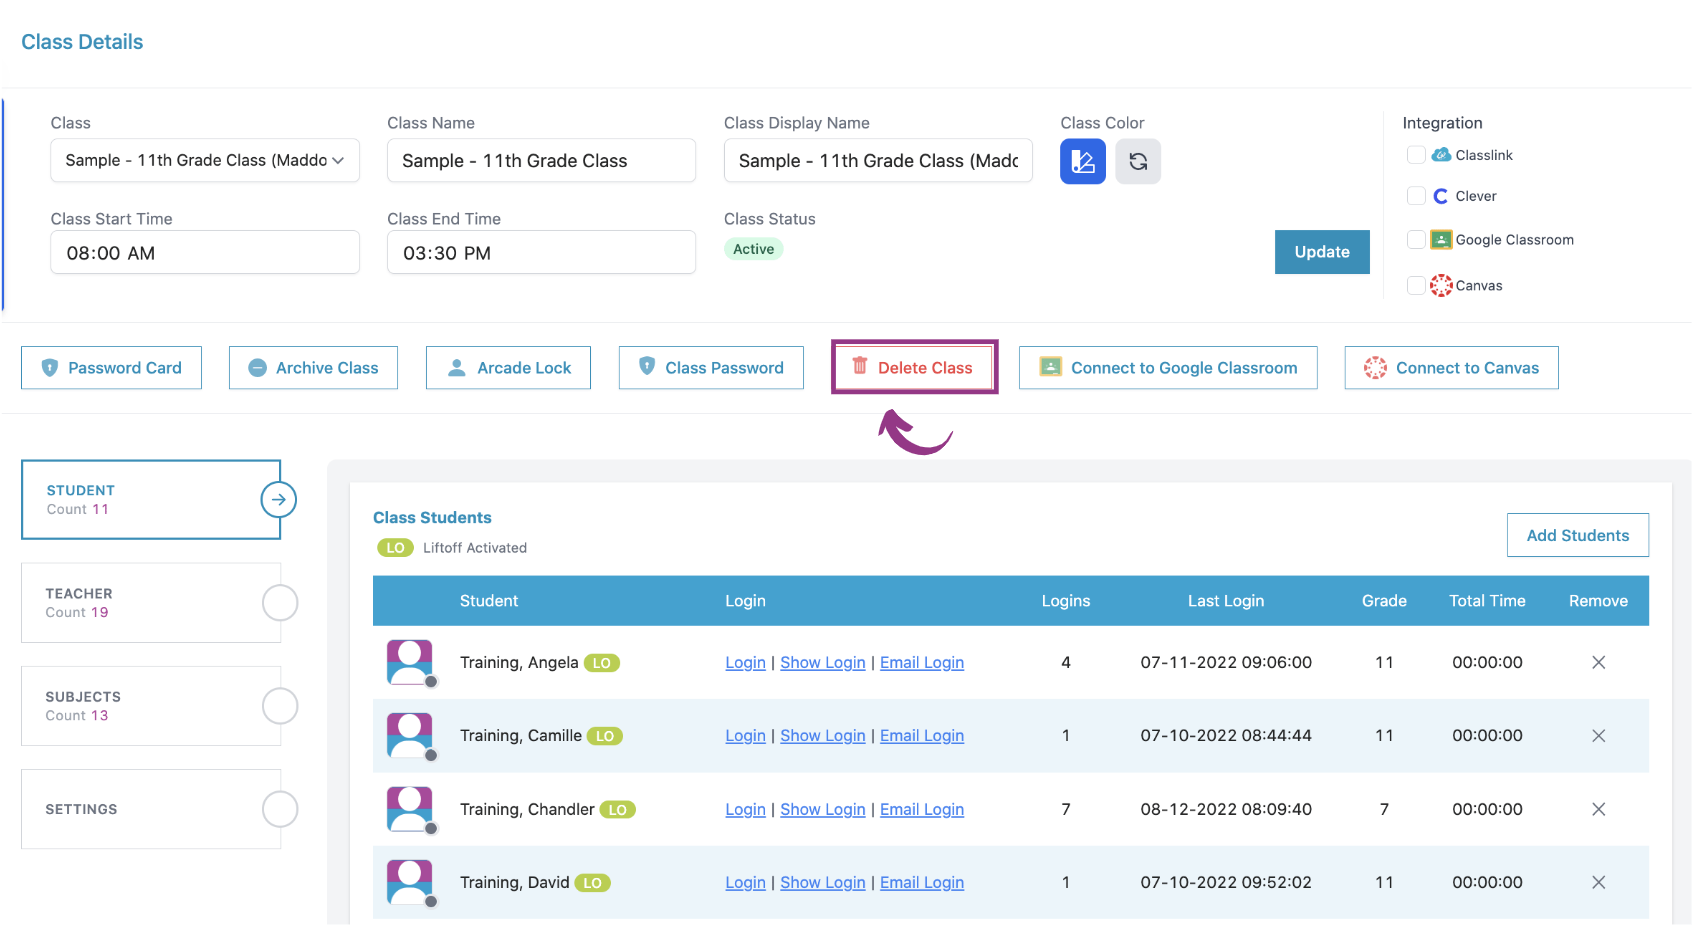Click the LO badge beside Camille Training

605,736
